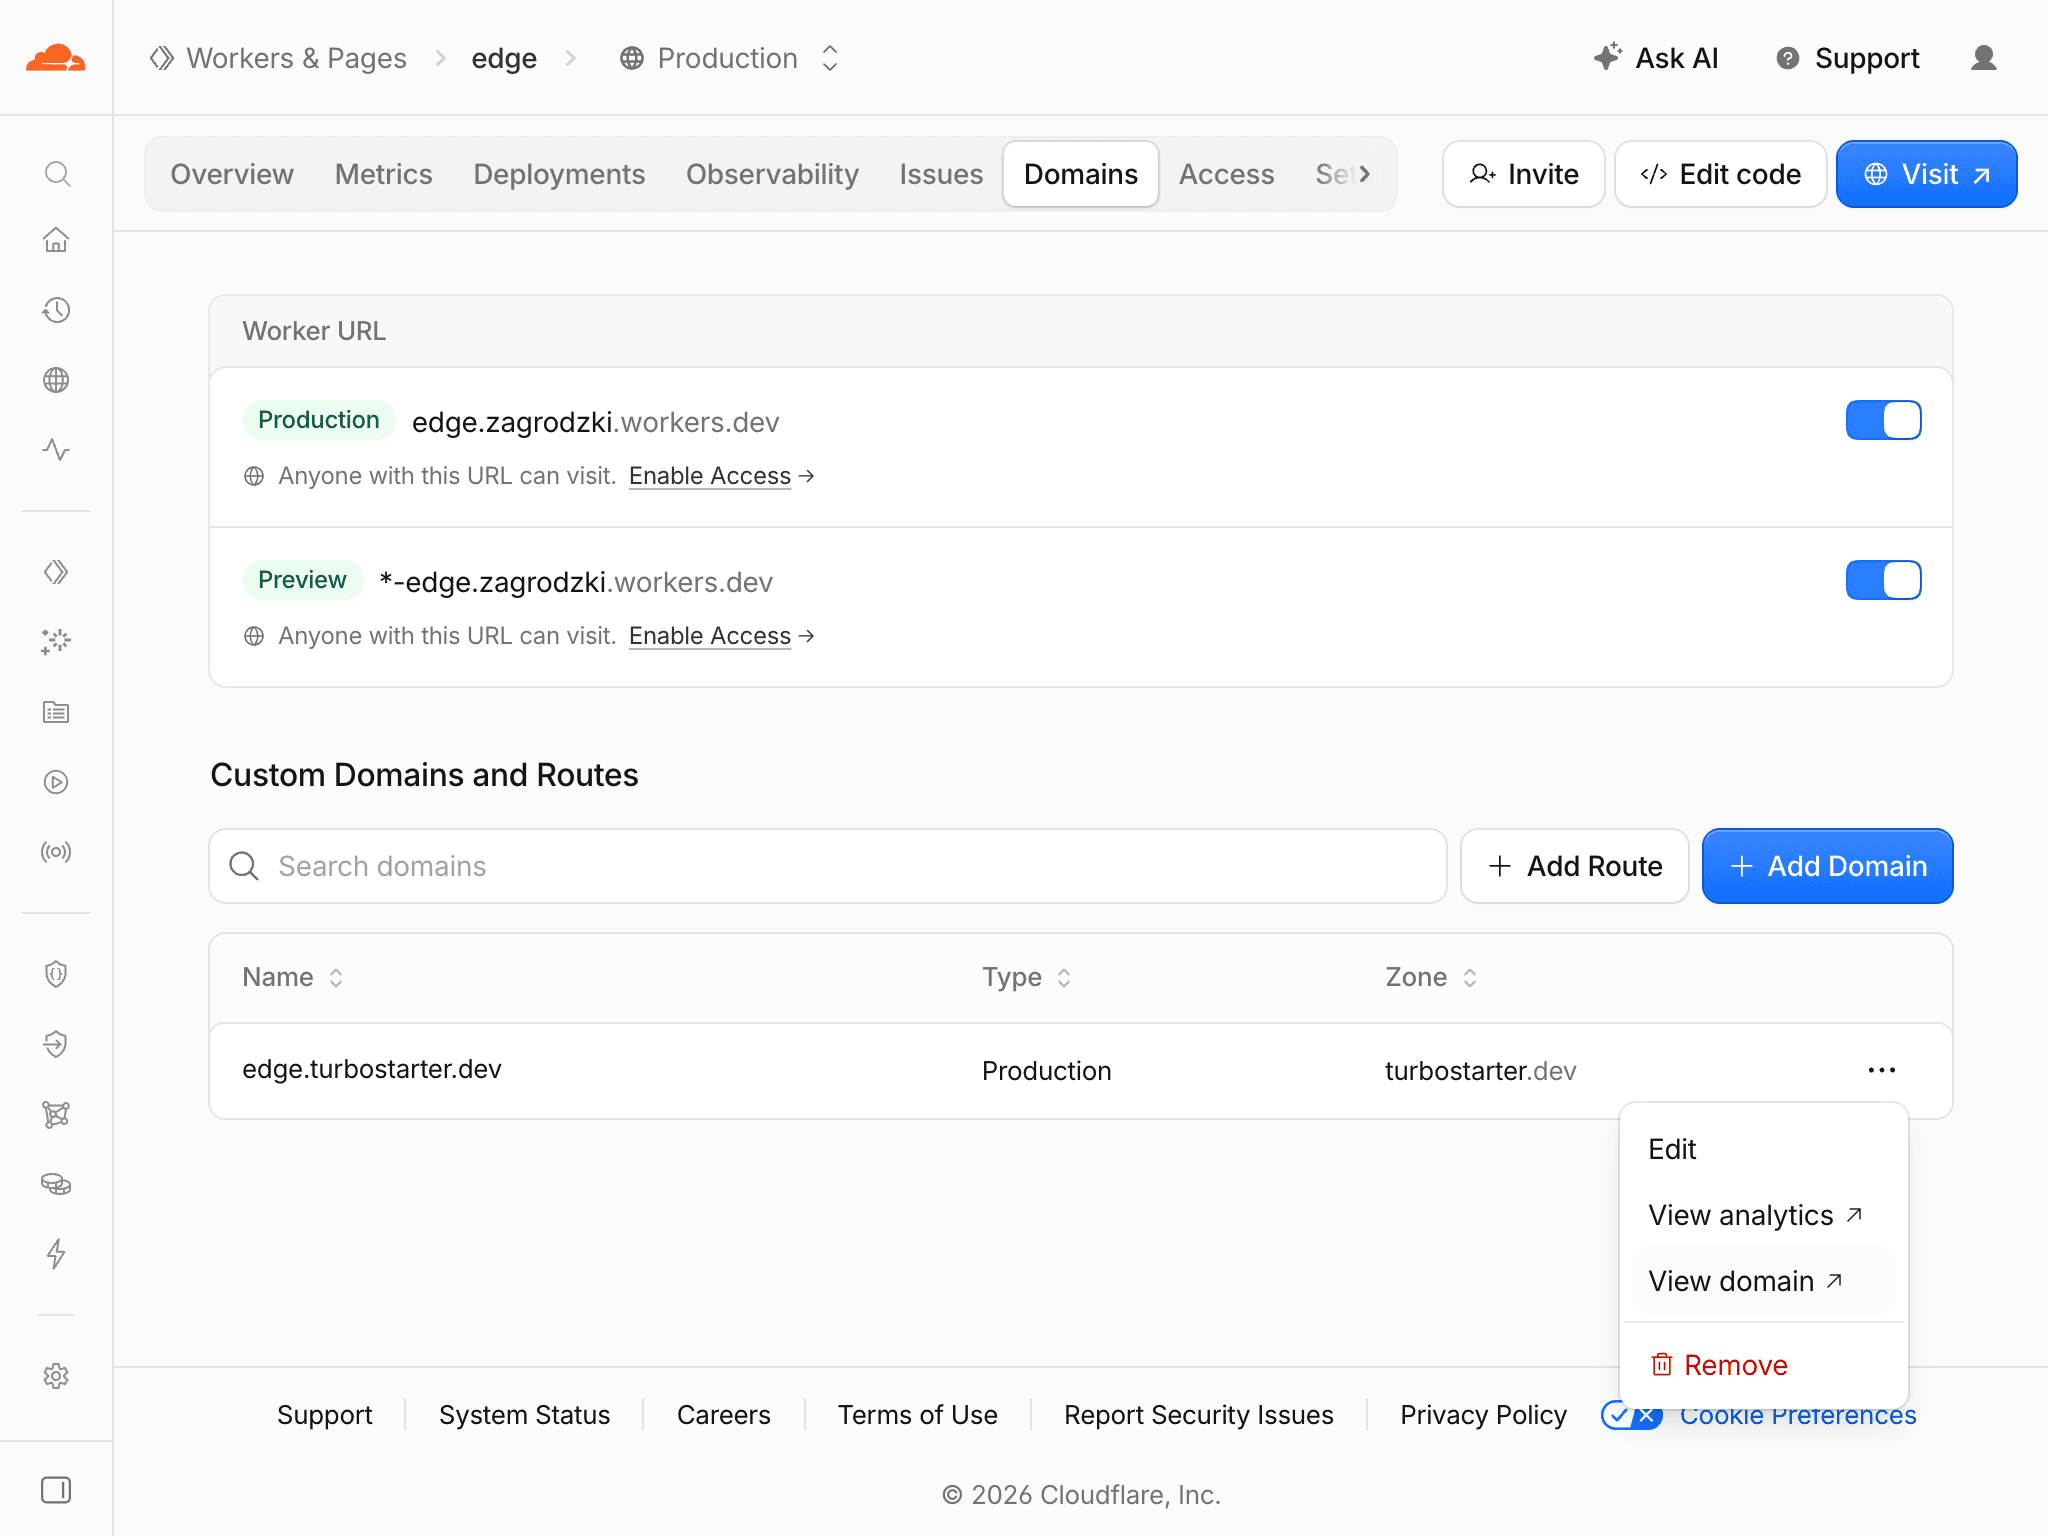Viewport: 2048px width, 1536px height.
Task: Open Ask AI assistant
Action: (x=1656, y=58)
